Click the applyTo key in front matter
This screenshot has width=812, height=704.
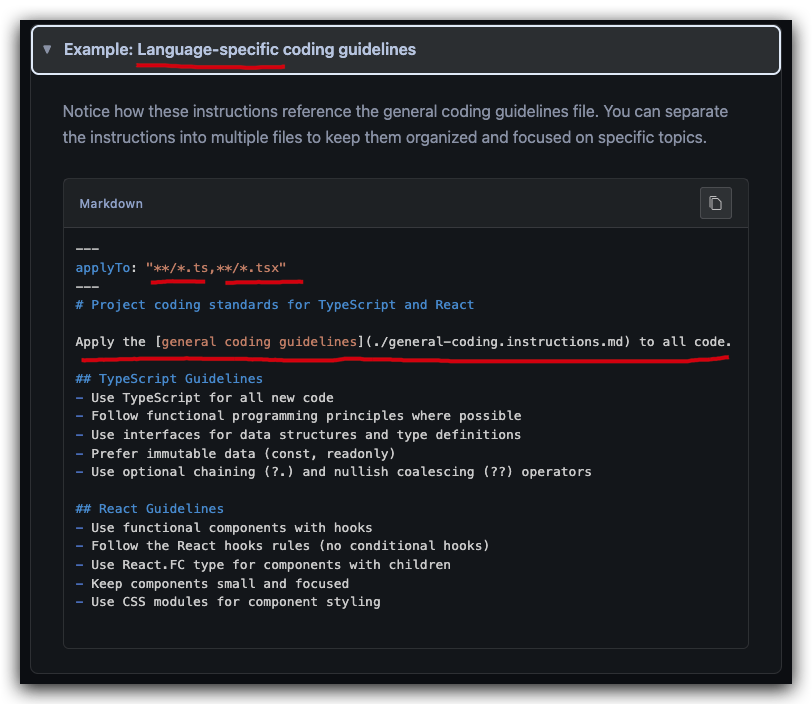click(x=103, y=267)
